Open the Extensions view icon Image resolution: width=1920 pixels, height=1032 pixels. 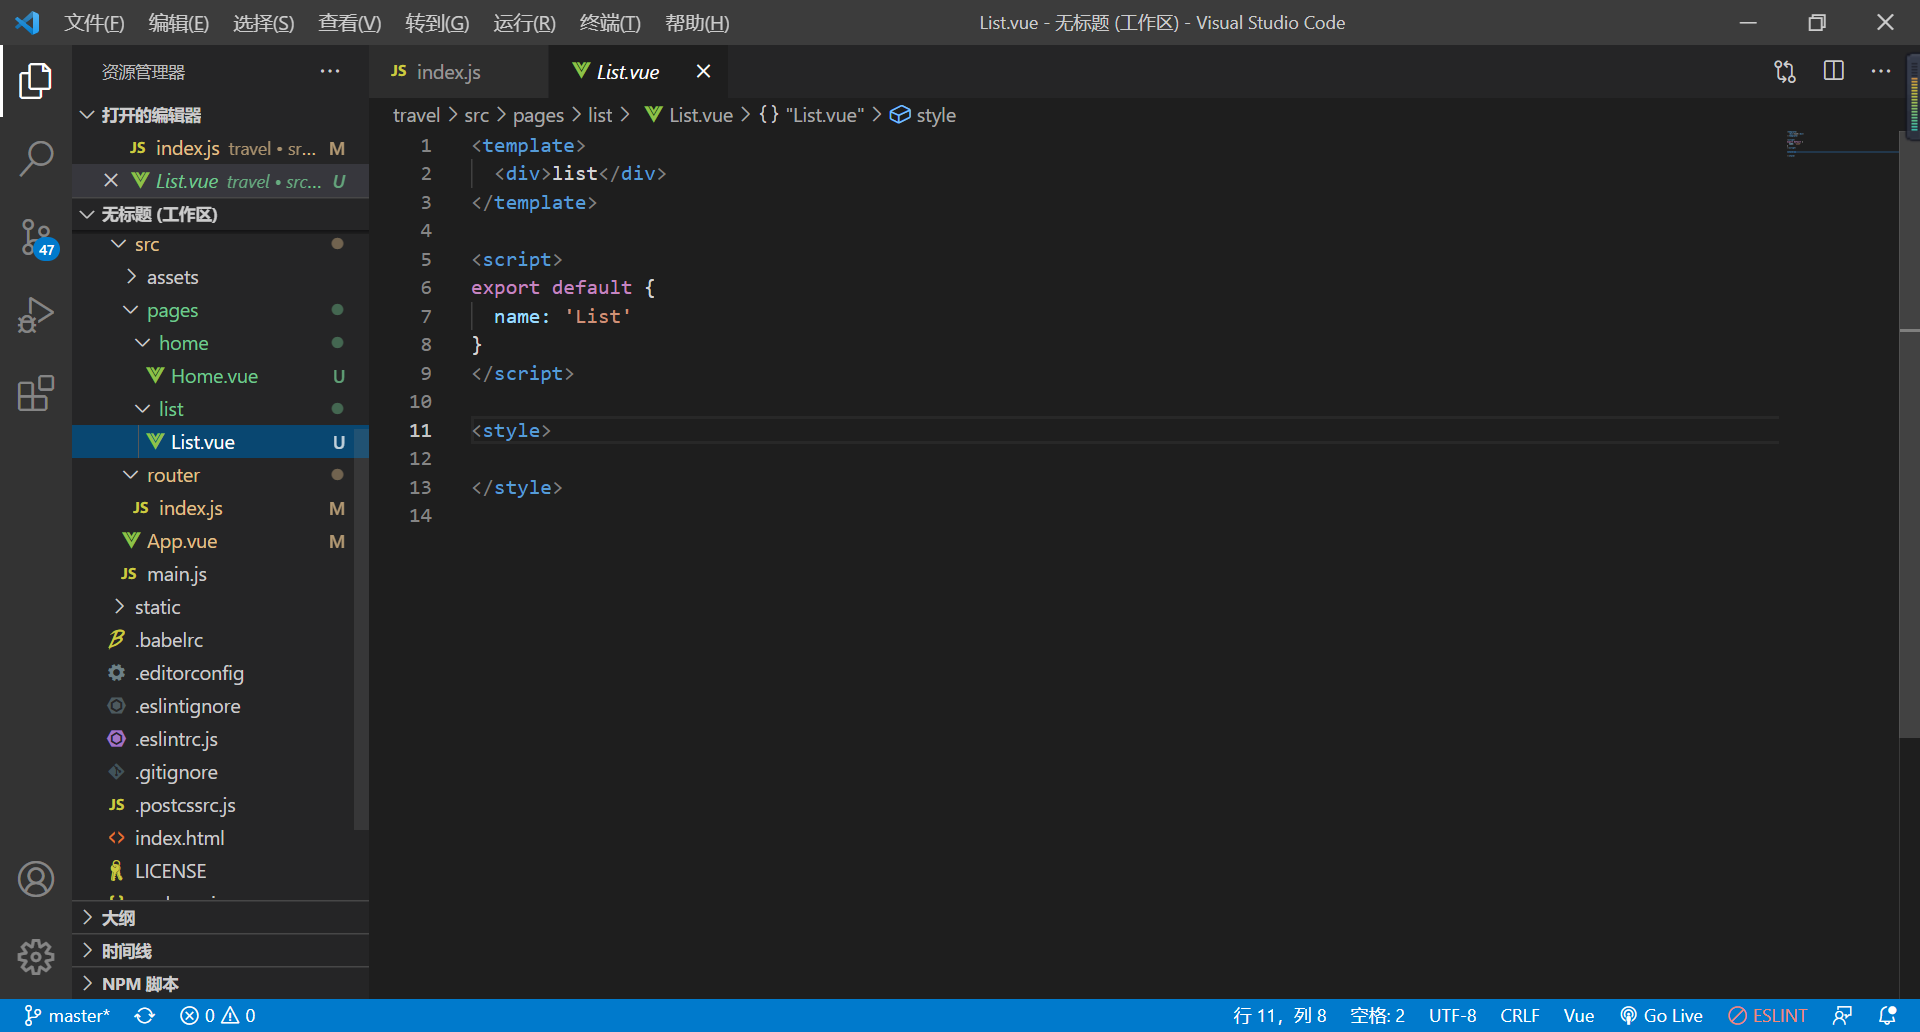tap(36, 393)
